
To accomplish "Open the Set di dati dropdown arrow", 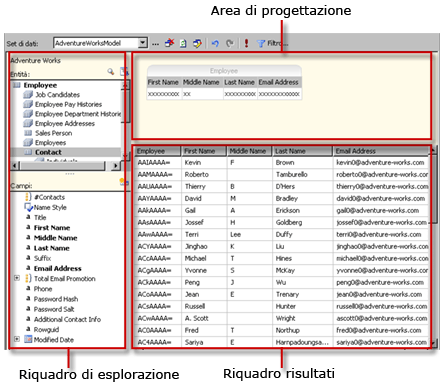I will [143, 43].
